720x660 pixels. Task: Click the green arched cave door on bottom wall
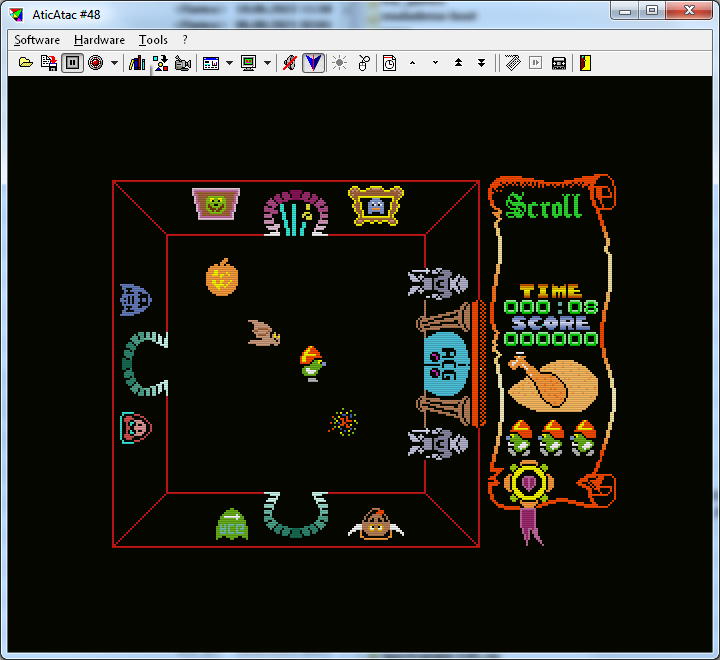tap(296, 514)
